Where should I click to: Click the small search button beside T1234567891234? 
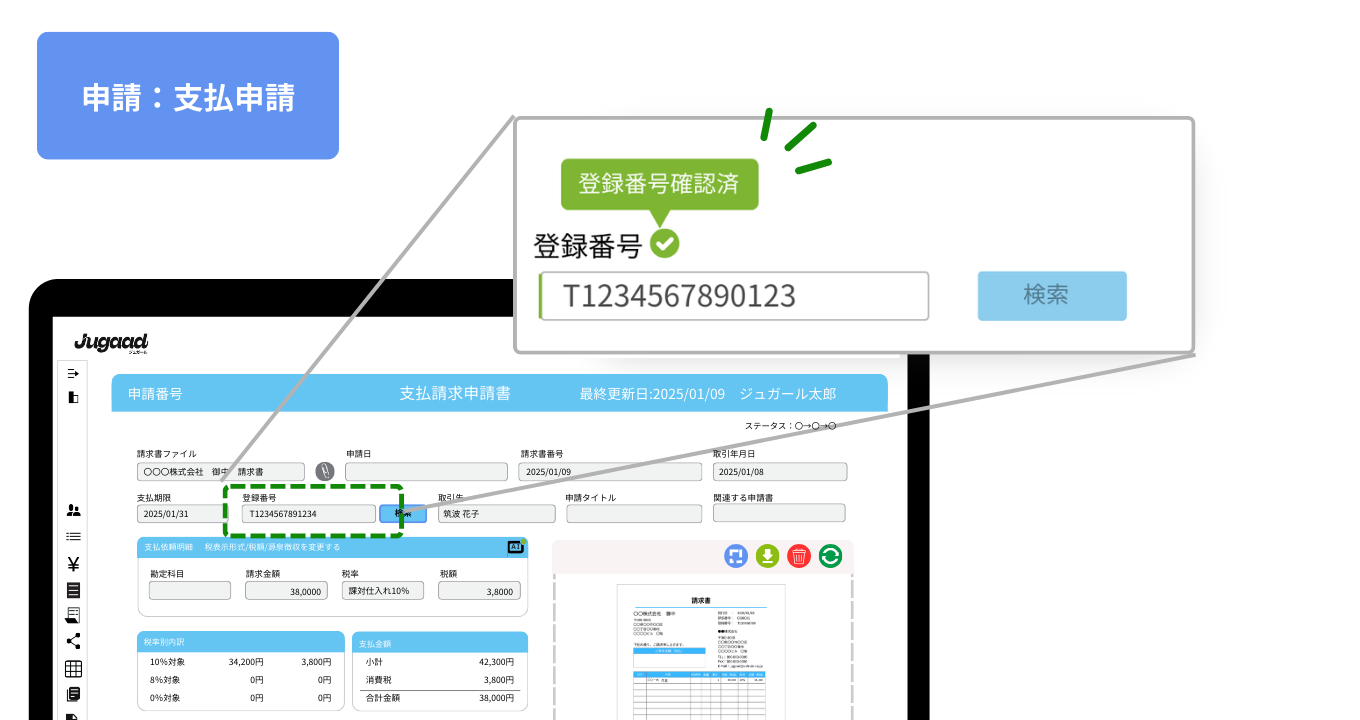coord(403,513)
